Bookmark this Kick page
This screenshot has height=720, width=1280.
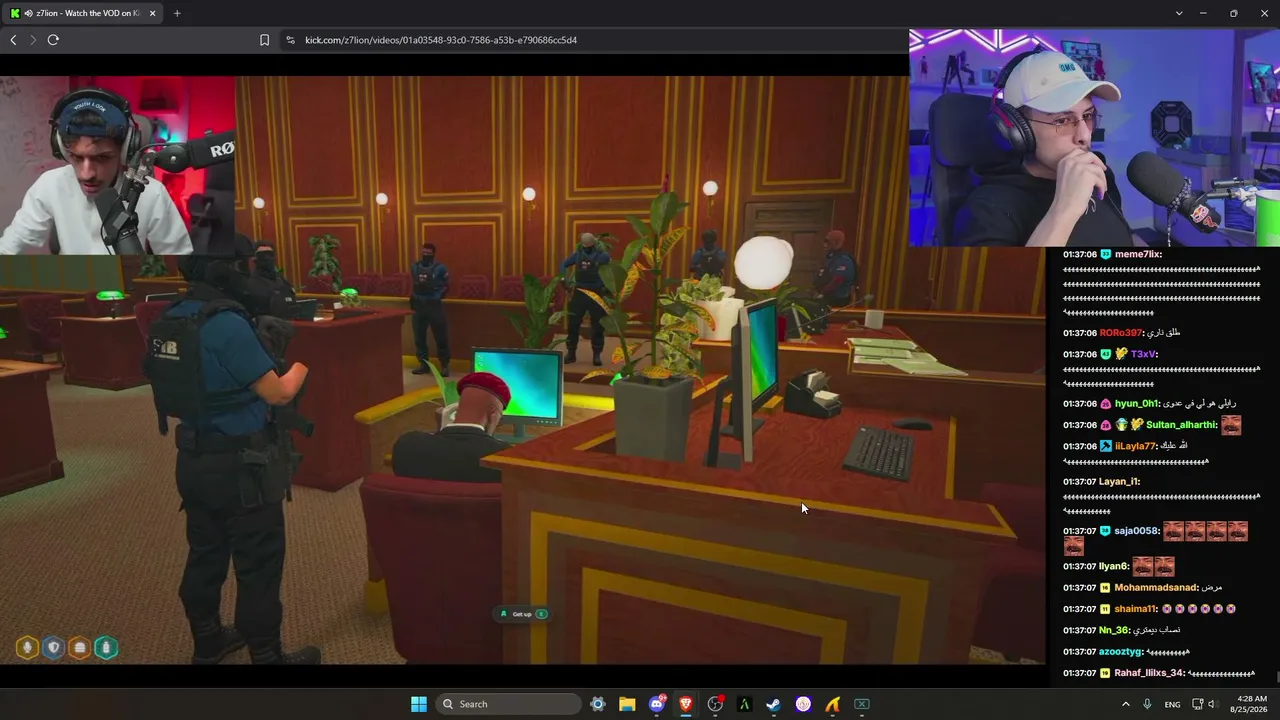pos(264,40)
